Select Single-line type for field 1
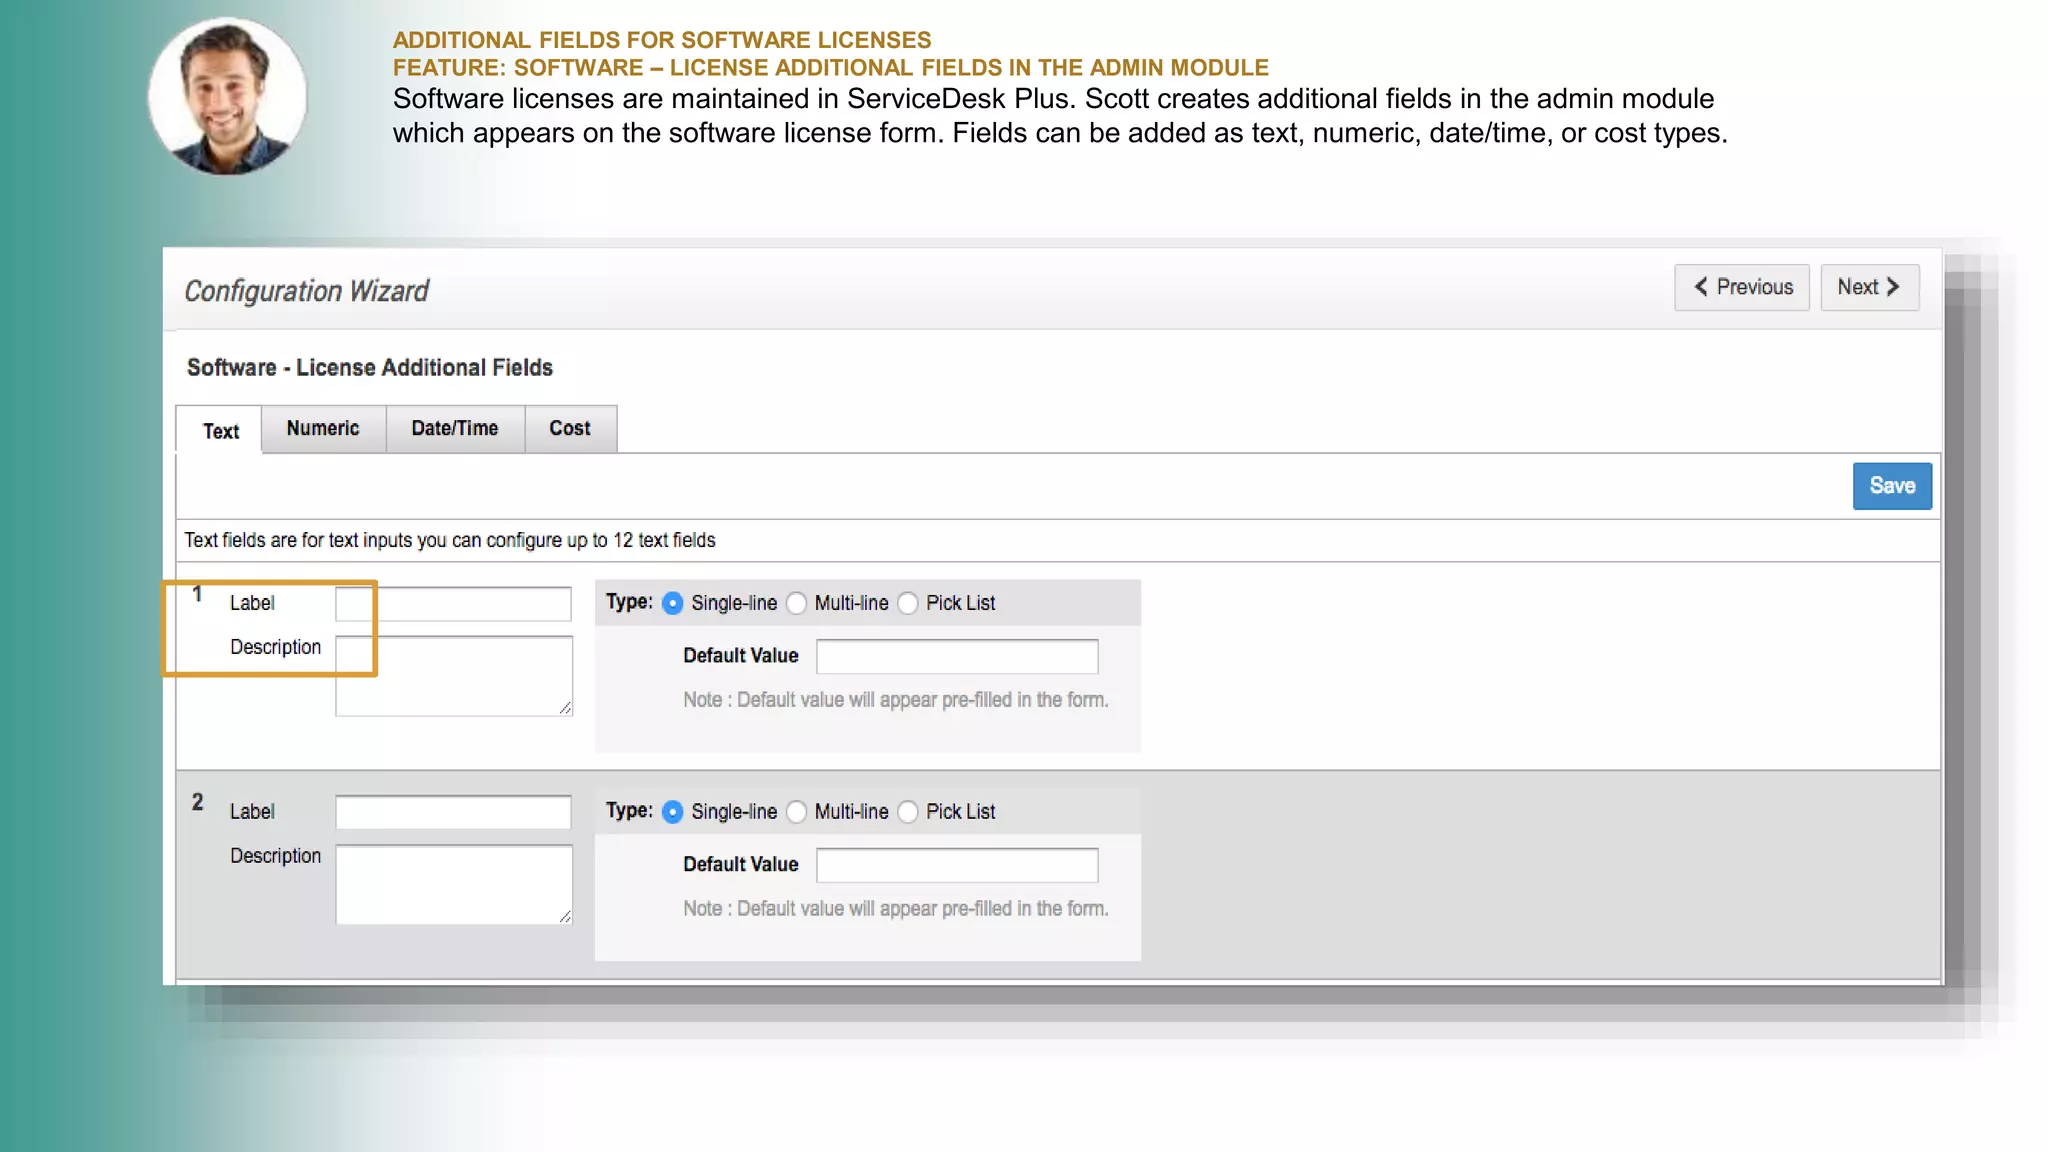The height and width of the screenshot is (1152, 2048). [x=673, y=603]
